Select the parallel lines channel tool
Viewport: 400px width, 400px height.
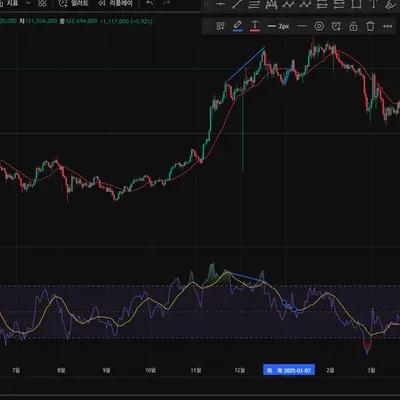[x=254, y=4]
